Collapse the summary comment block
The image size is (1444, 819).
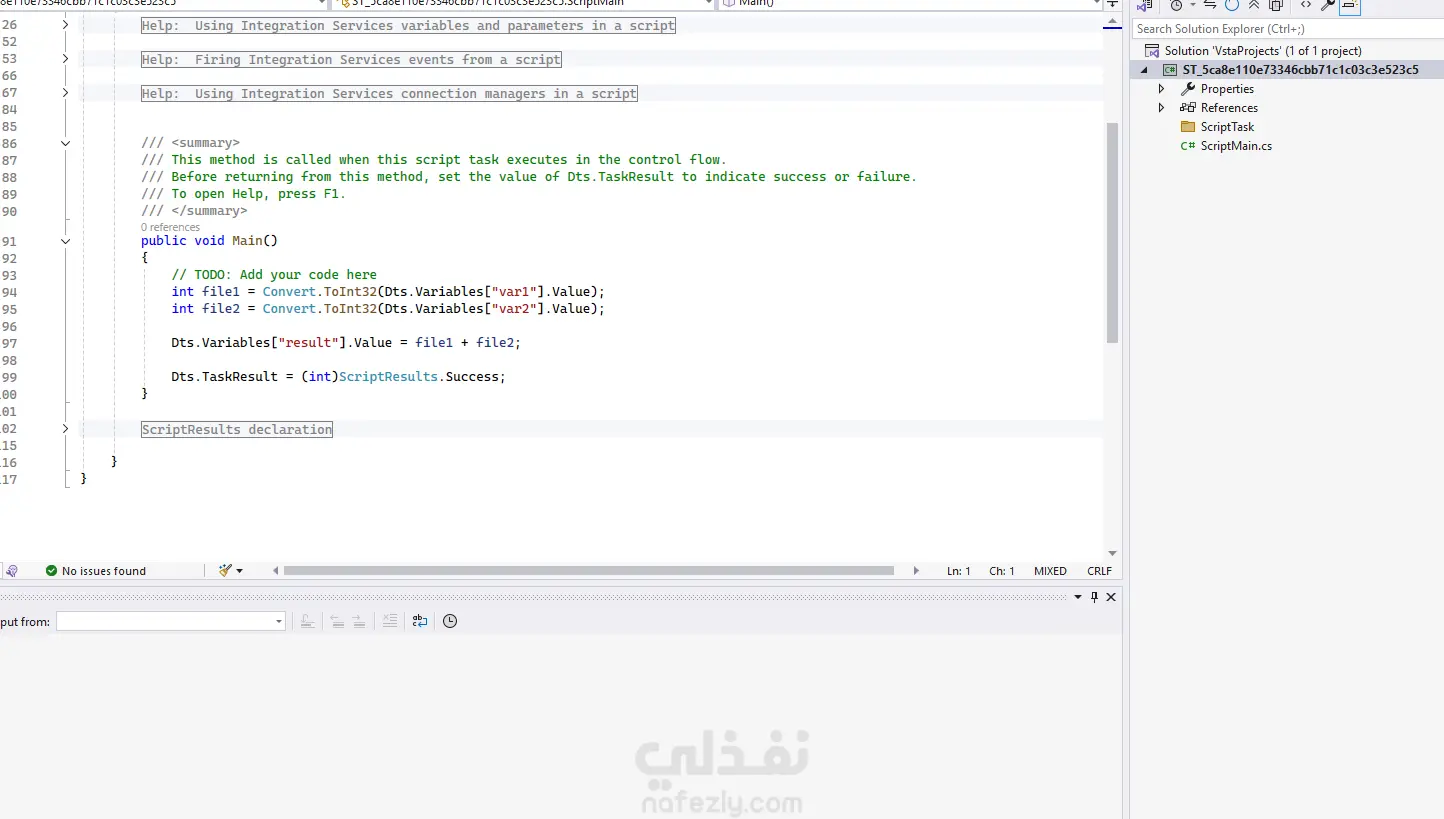(x=65, y=143)
